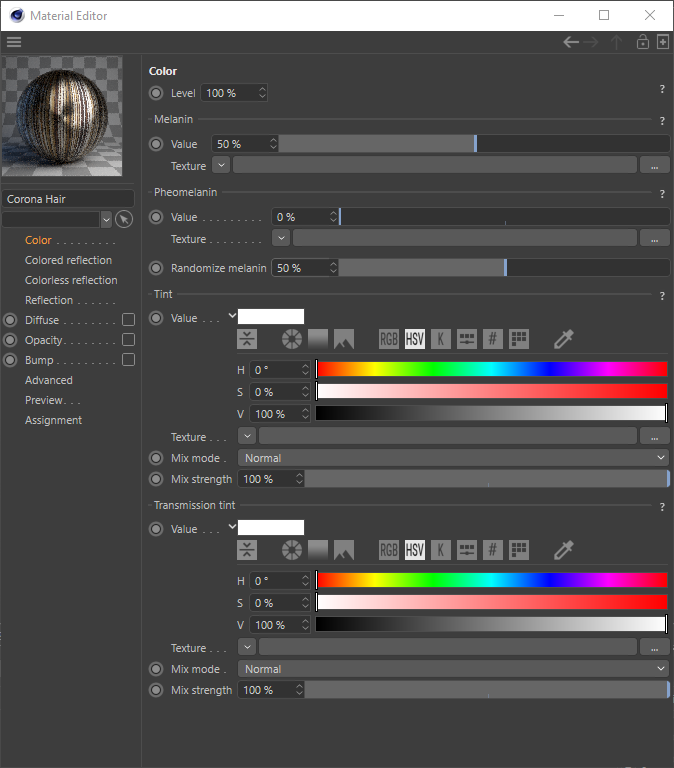Enable the Bump channel checkbox

(128, 360)
